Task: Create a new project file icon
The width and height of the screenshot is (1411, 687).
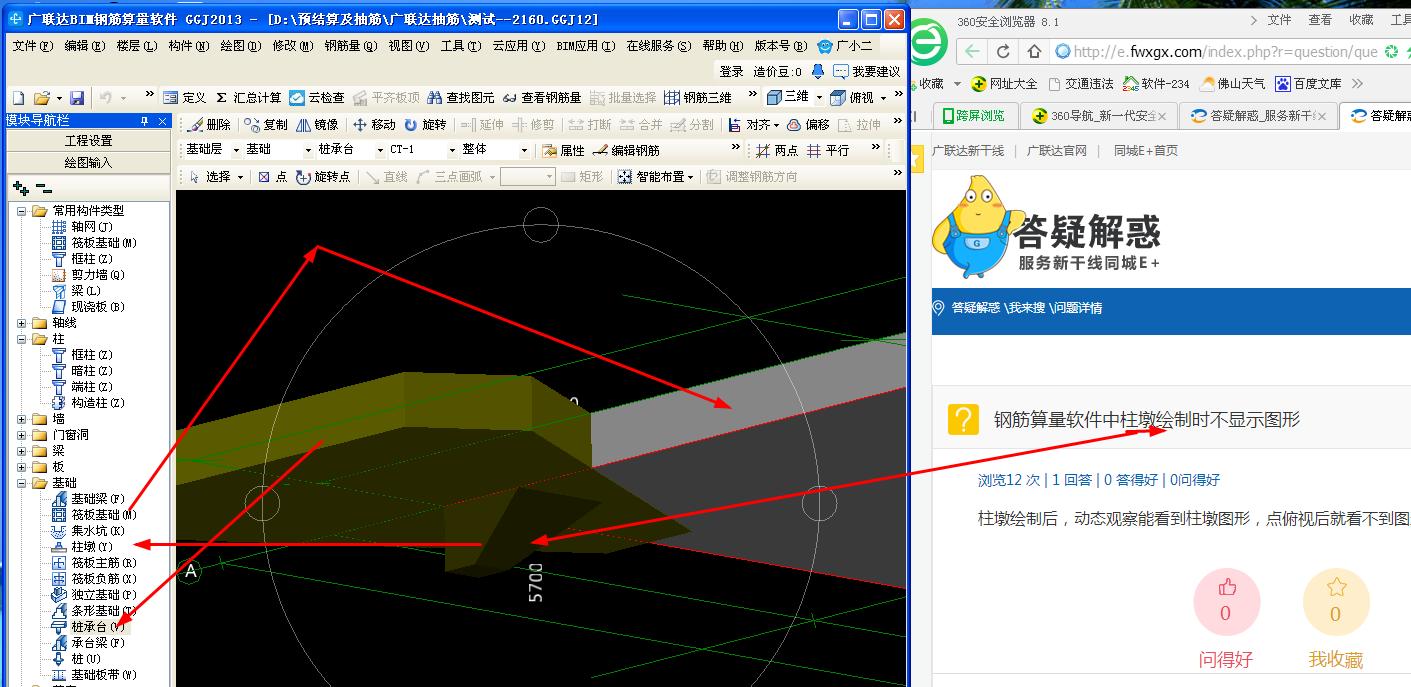Action: [18, 97]
